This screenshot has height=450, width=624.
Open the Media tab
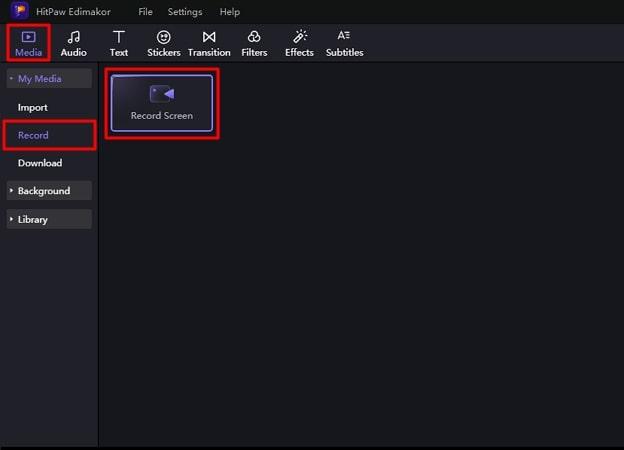[x=29, y=43]
